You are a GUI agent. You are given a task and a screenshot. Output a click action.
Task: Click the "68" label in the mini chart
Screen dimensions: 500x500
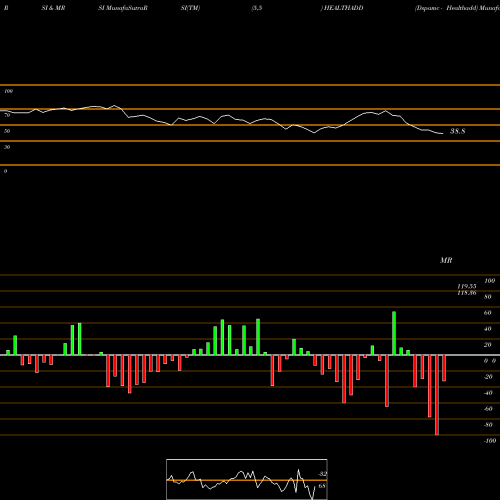point(322,486)
